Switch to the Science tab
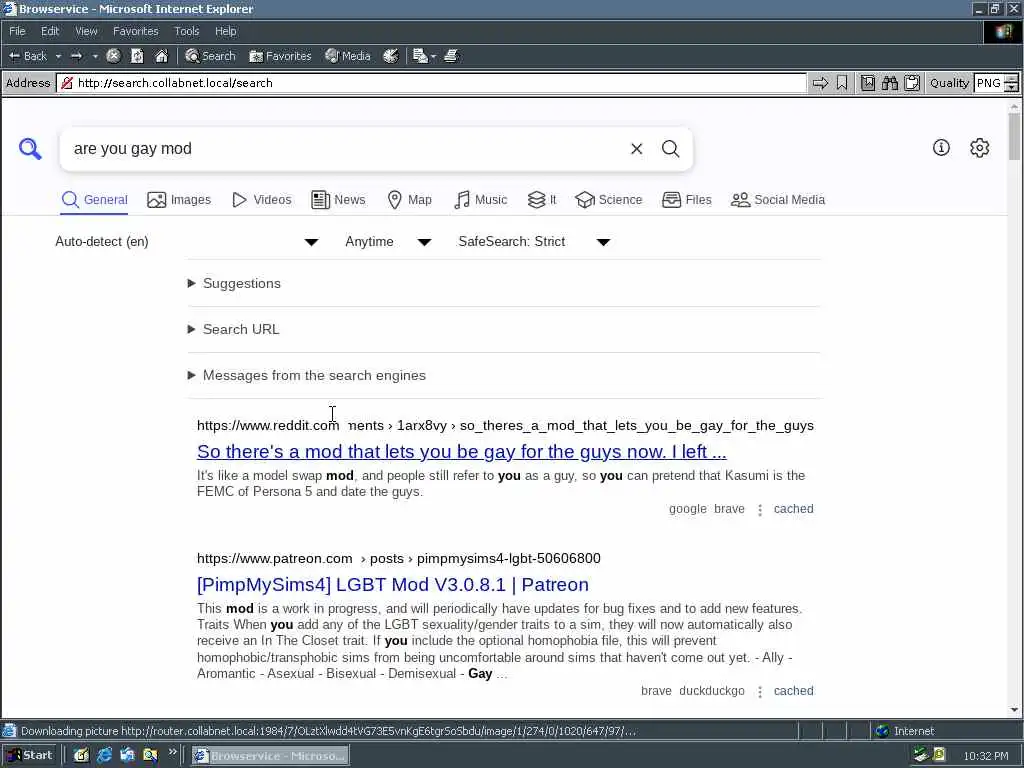 (609, 200)
